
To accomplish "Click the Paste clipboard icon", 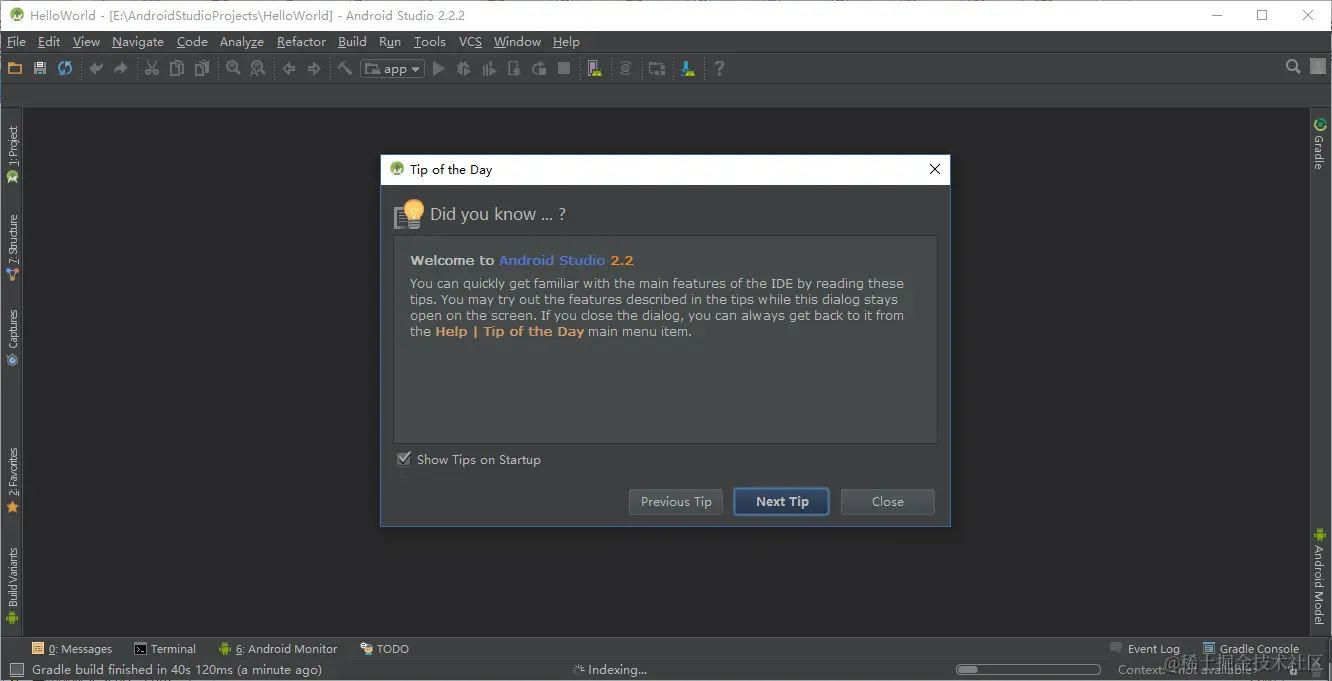I will 202,68.
